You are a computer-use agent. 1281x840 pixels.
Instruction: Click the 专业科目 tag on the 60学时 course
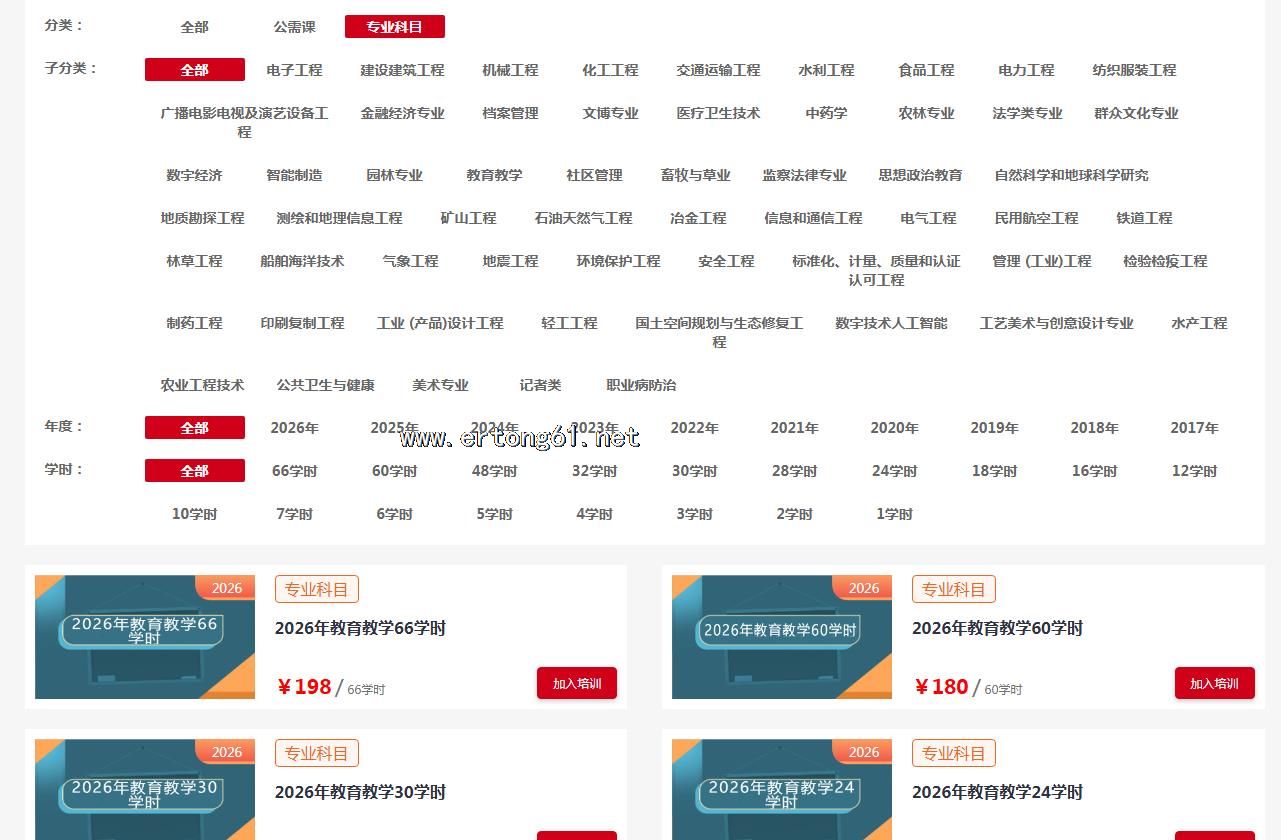(953, 589)
